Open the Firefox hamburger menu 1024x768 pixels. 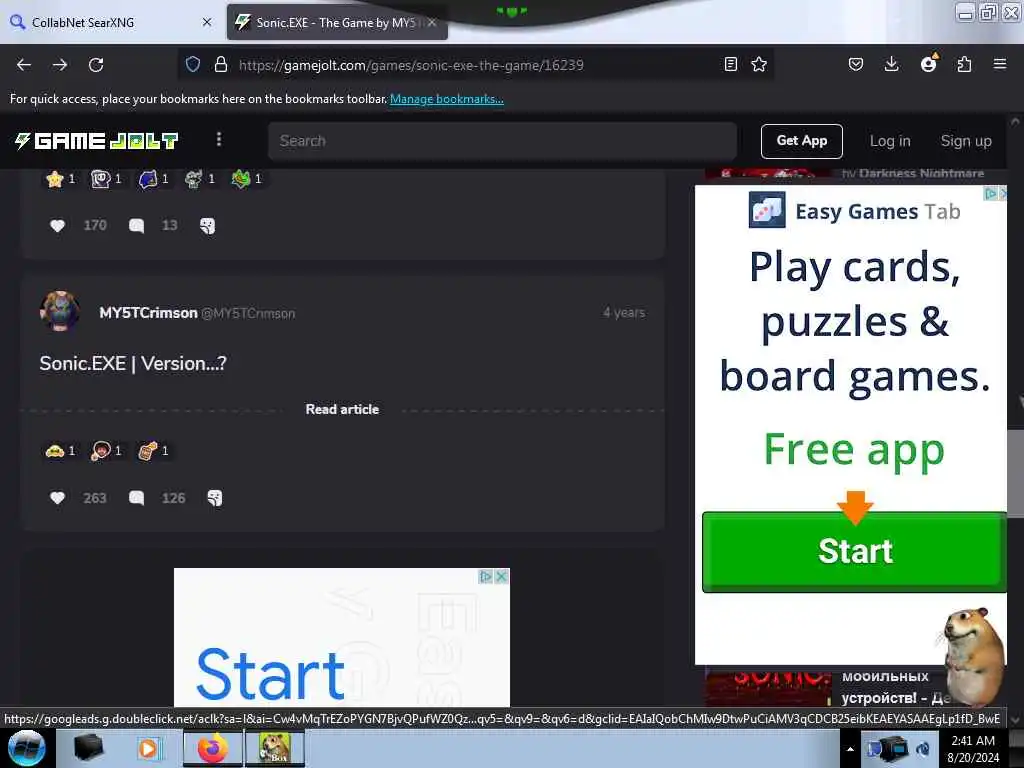pos(1000,64)
